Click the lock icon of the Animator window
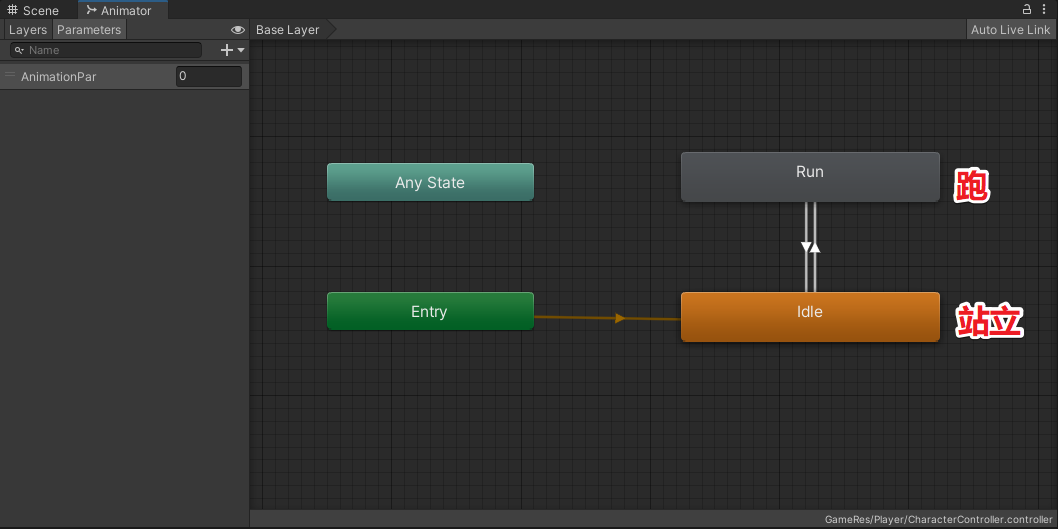Image resolution: width=1058 pixels, height=529 pixels. [x=1027, y=9]
